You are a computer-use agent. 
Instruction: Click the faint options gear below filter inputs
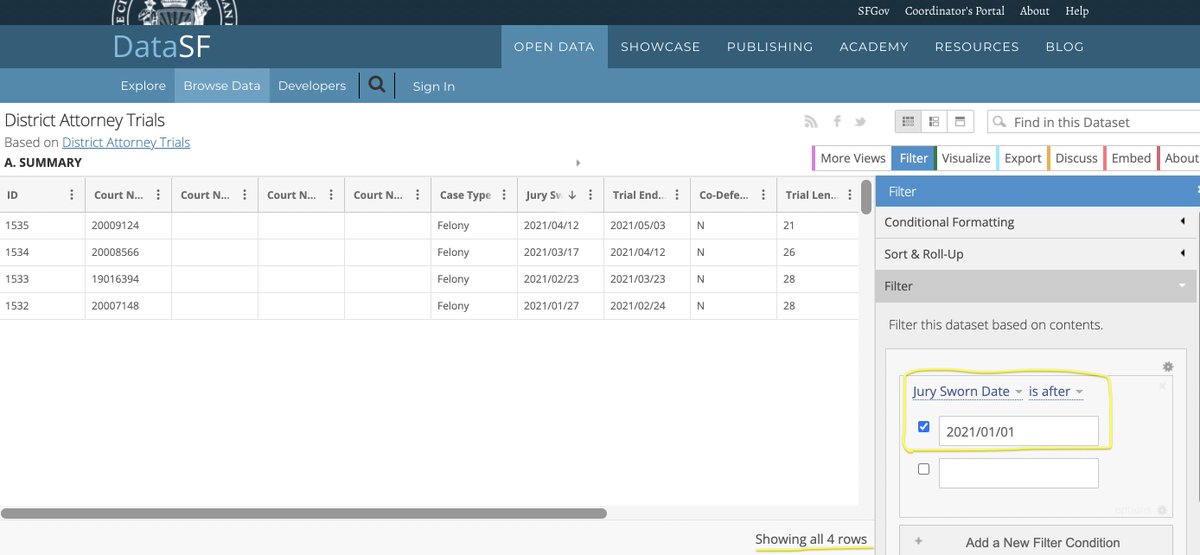coord(1163,509)
